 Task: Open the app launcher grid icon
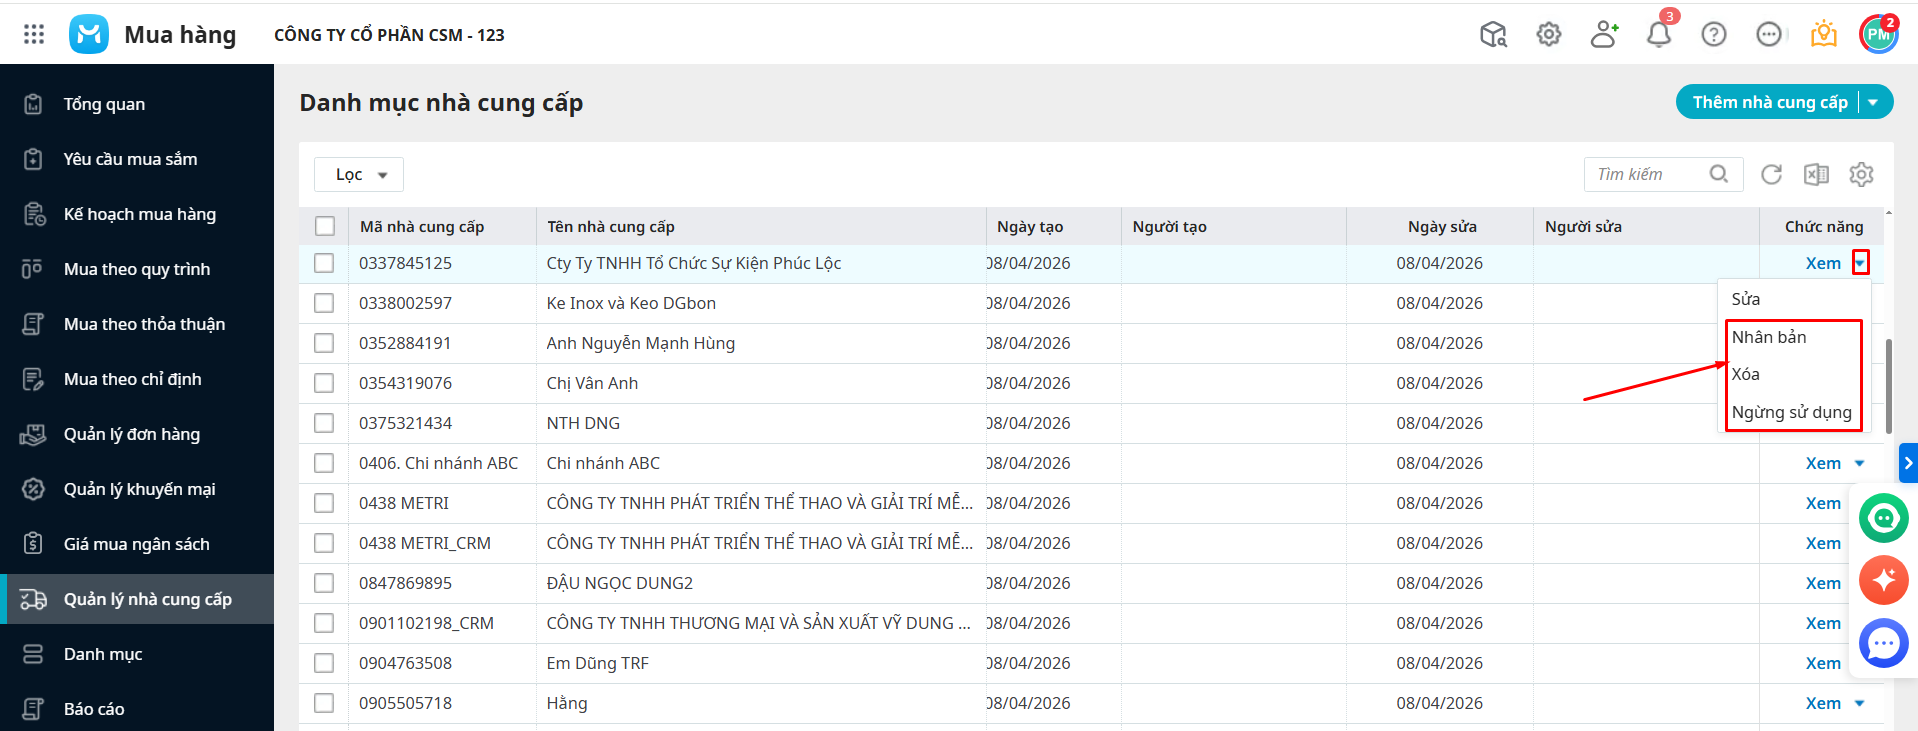coord(34,34)
